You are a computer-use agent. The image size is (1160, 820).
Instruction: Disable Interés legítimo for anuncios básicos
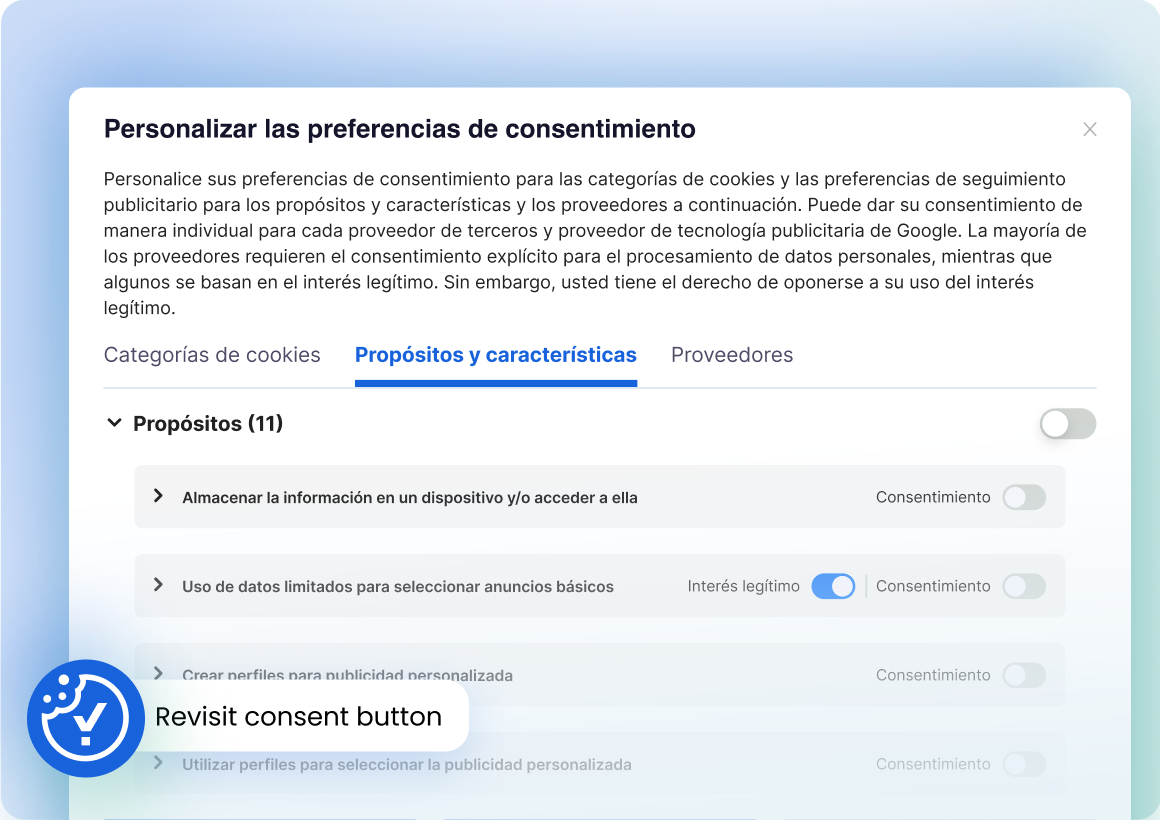832,586
